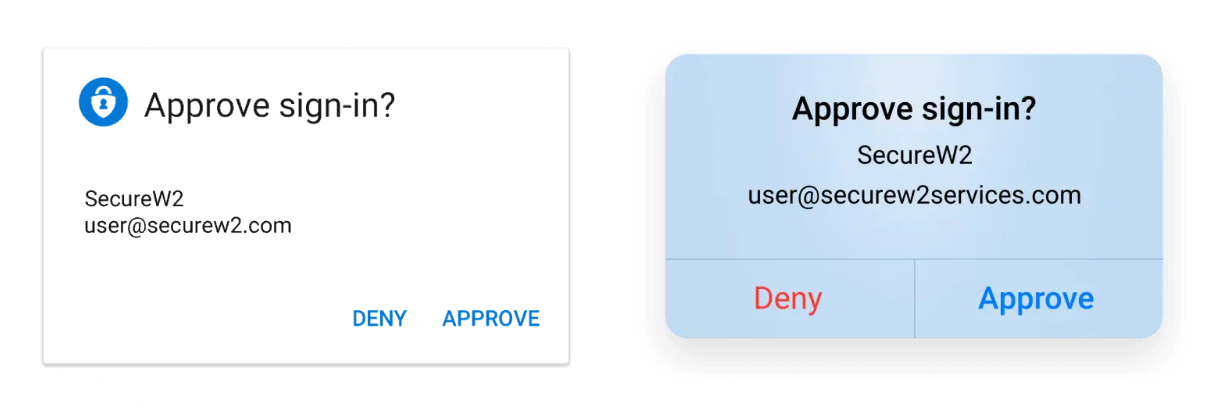Tap uppercase DENY in the white dialog
The image size is (1210, 410).
tap(379, 319)
